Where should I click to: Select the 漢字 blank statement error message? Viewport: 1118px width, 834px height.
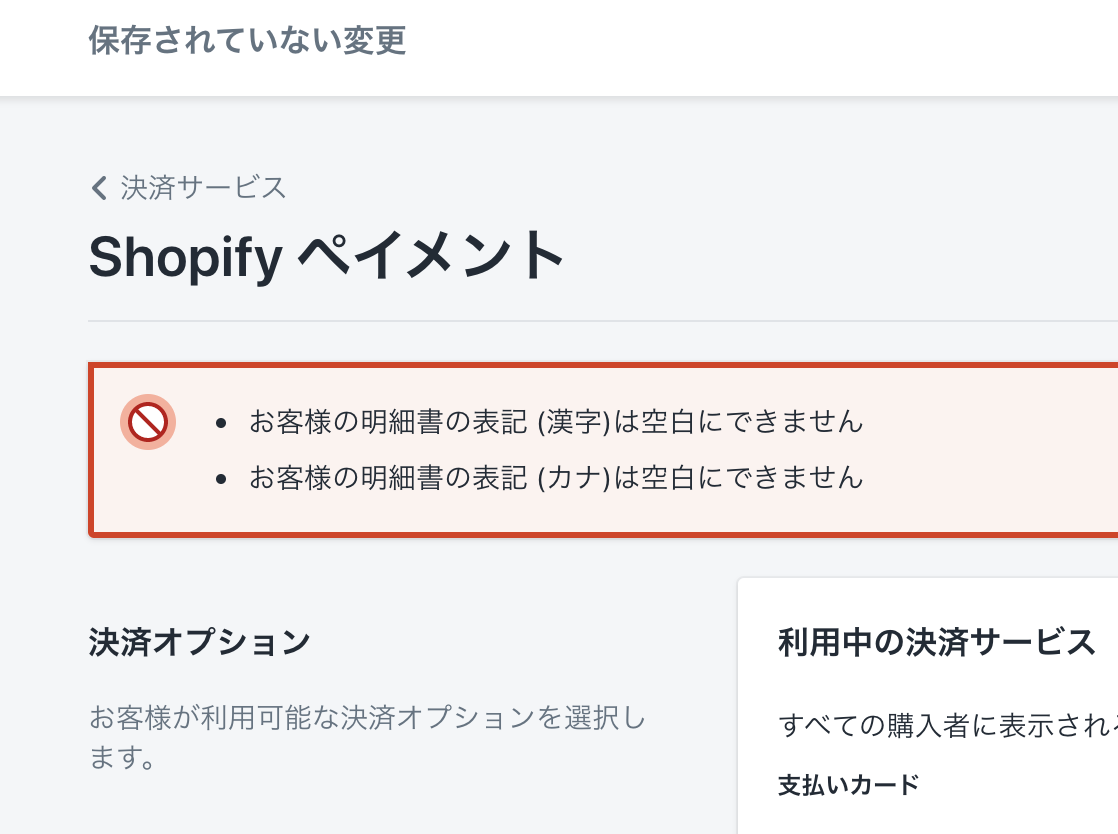555,422
